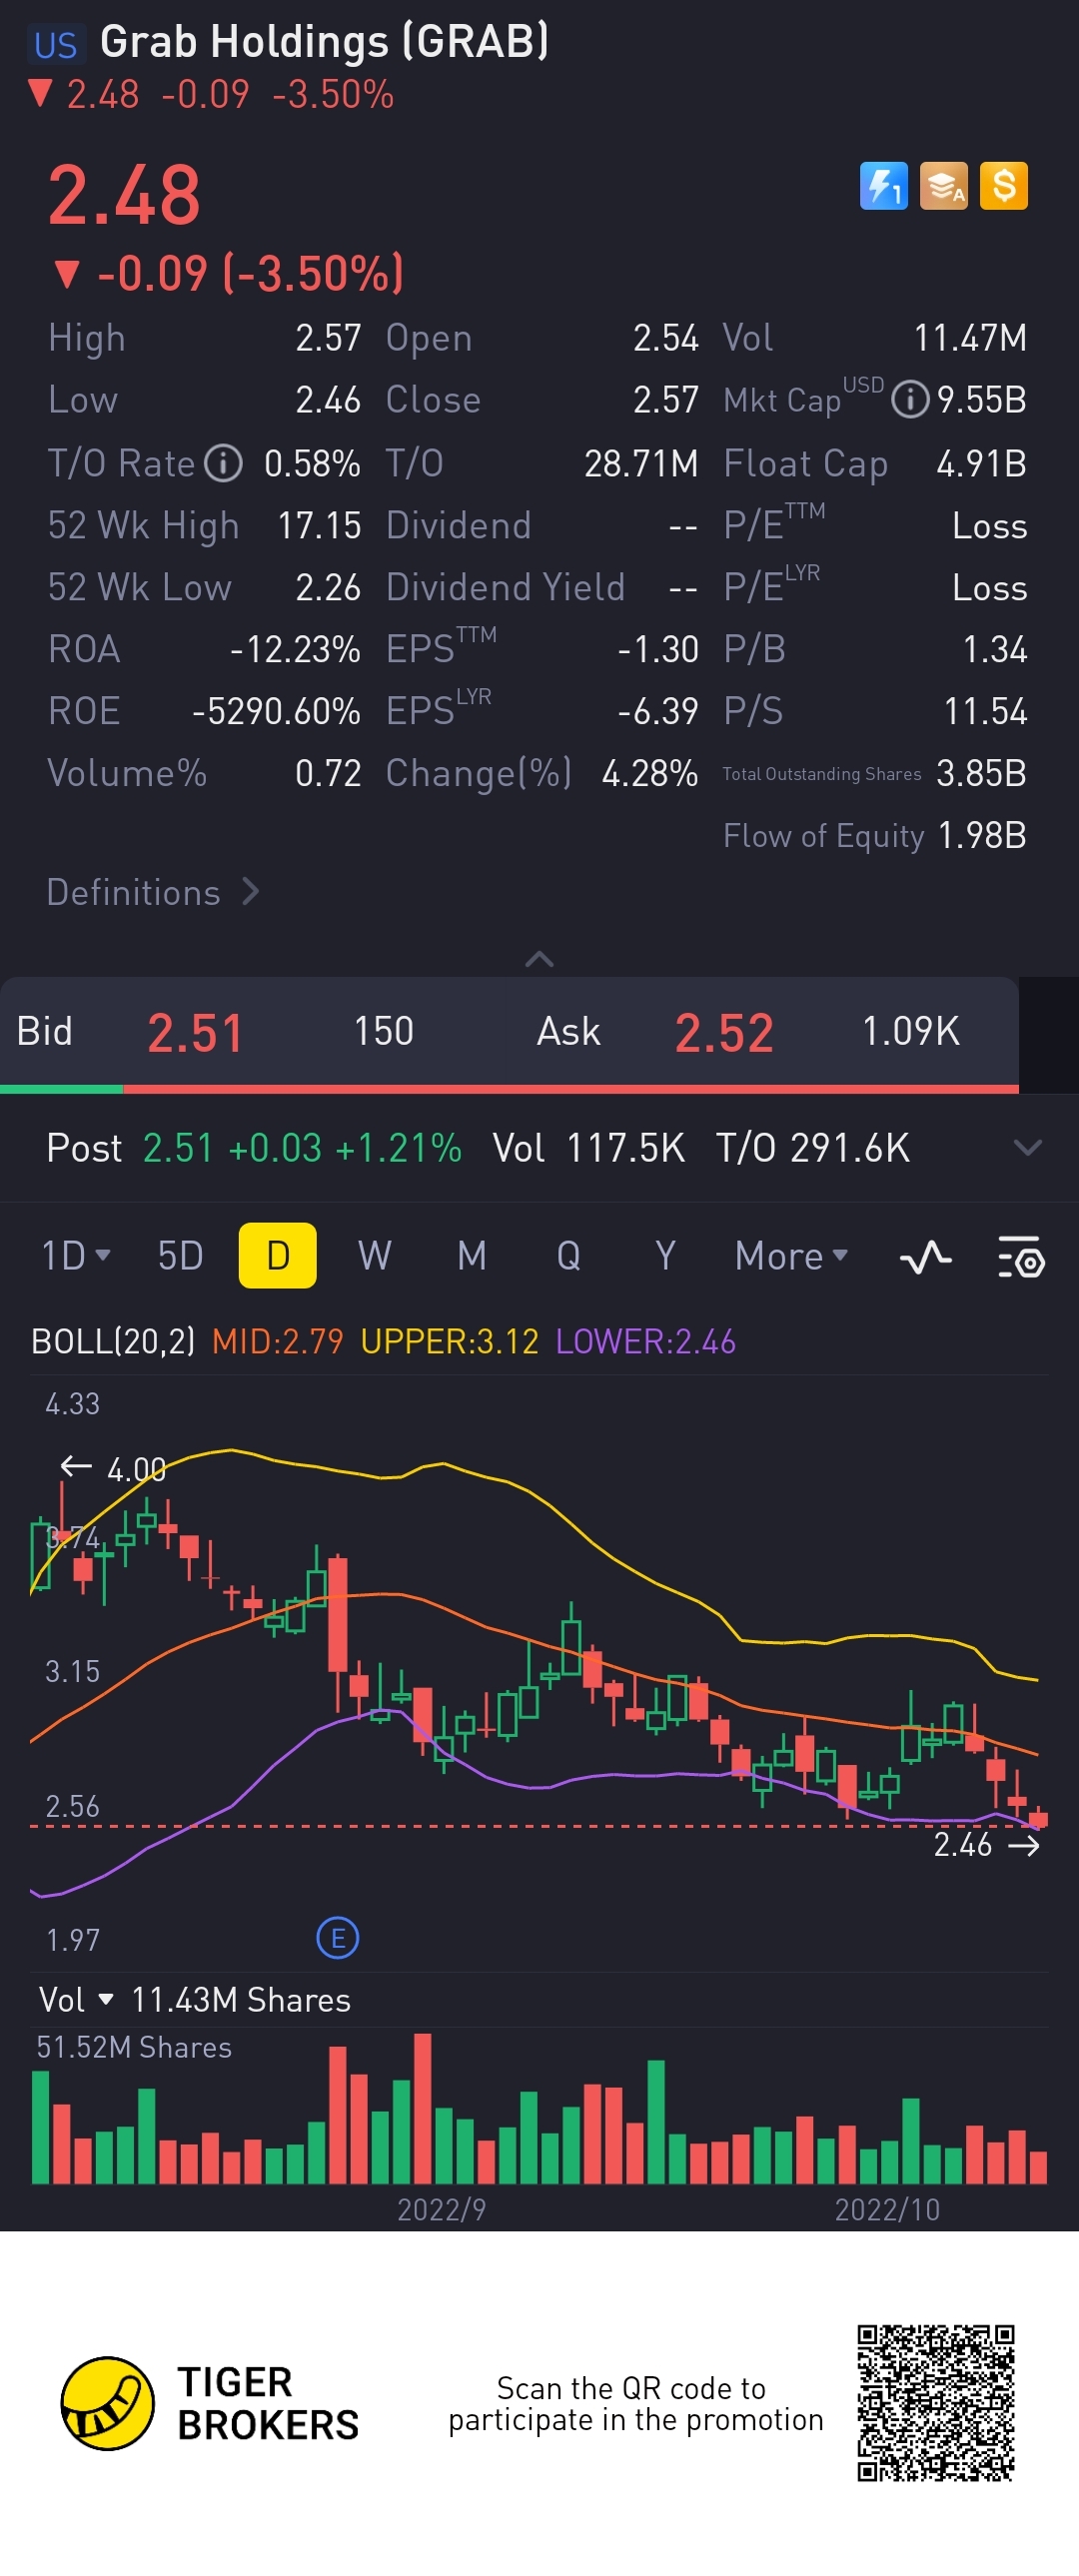Tap the ROE value -5290.60%
This screenshot has height=2576, width=1079.
276,711
